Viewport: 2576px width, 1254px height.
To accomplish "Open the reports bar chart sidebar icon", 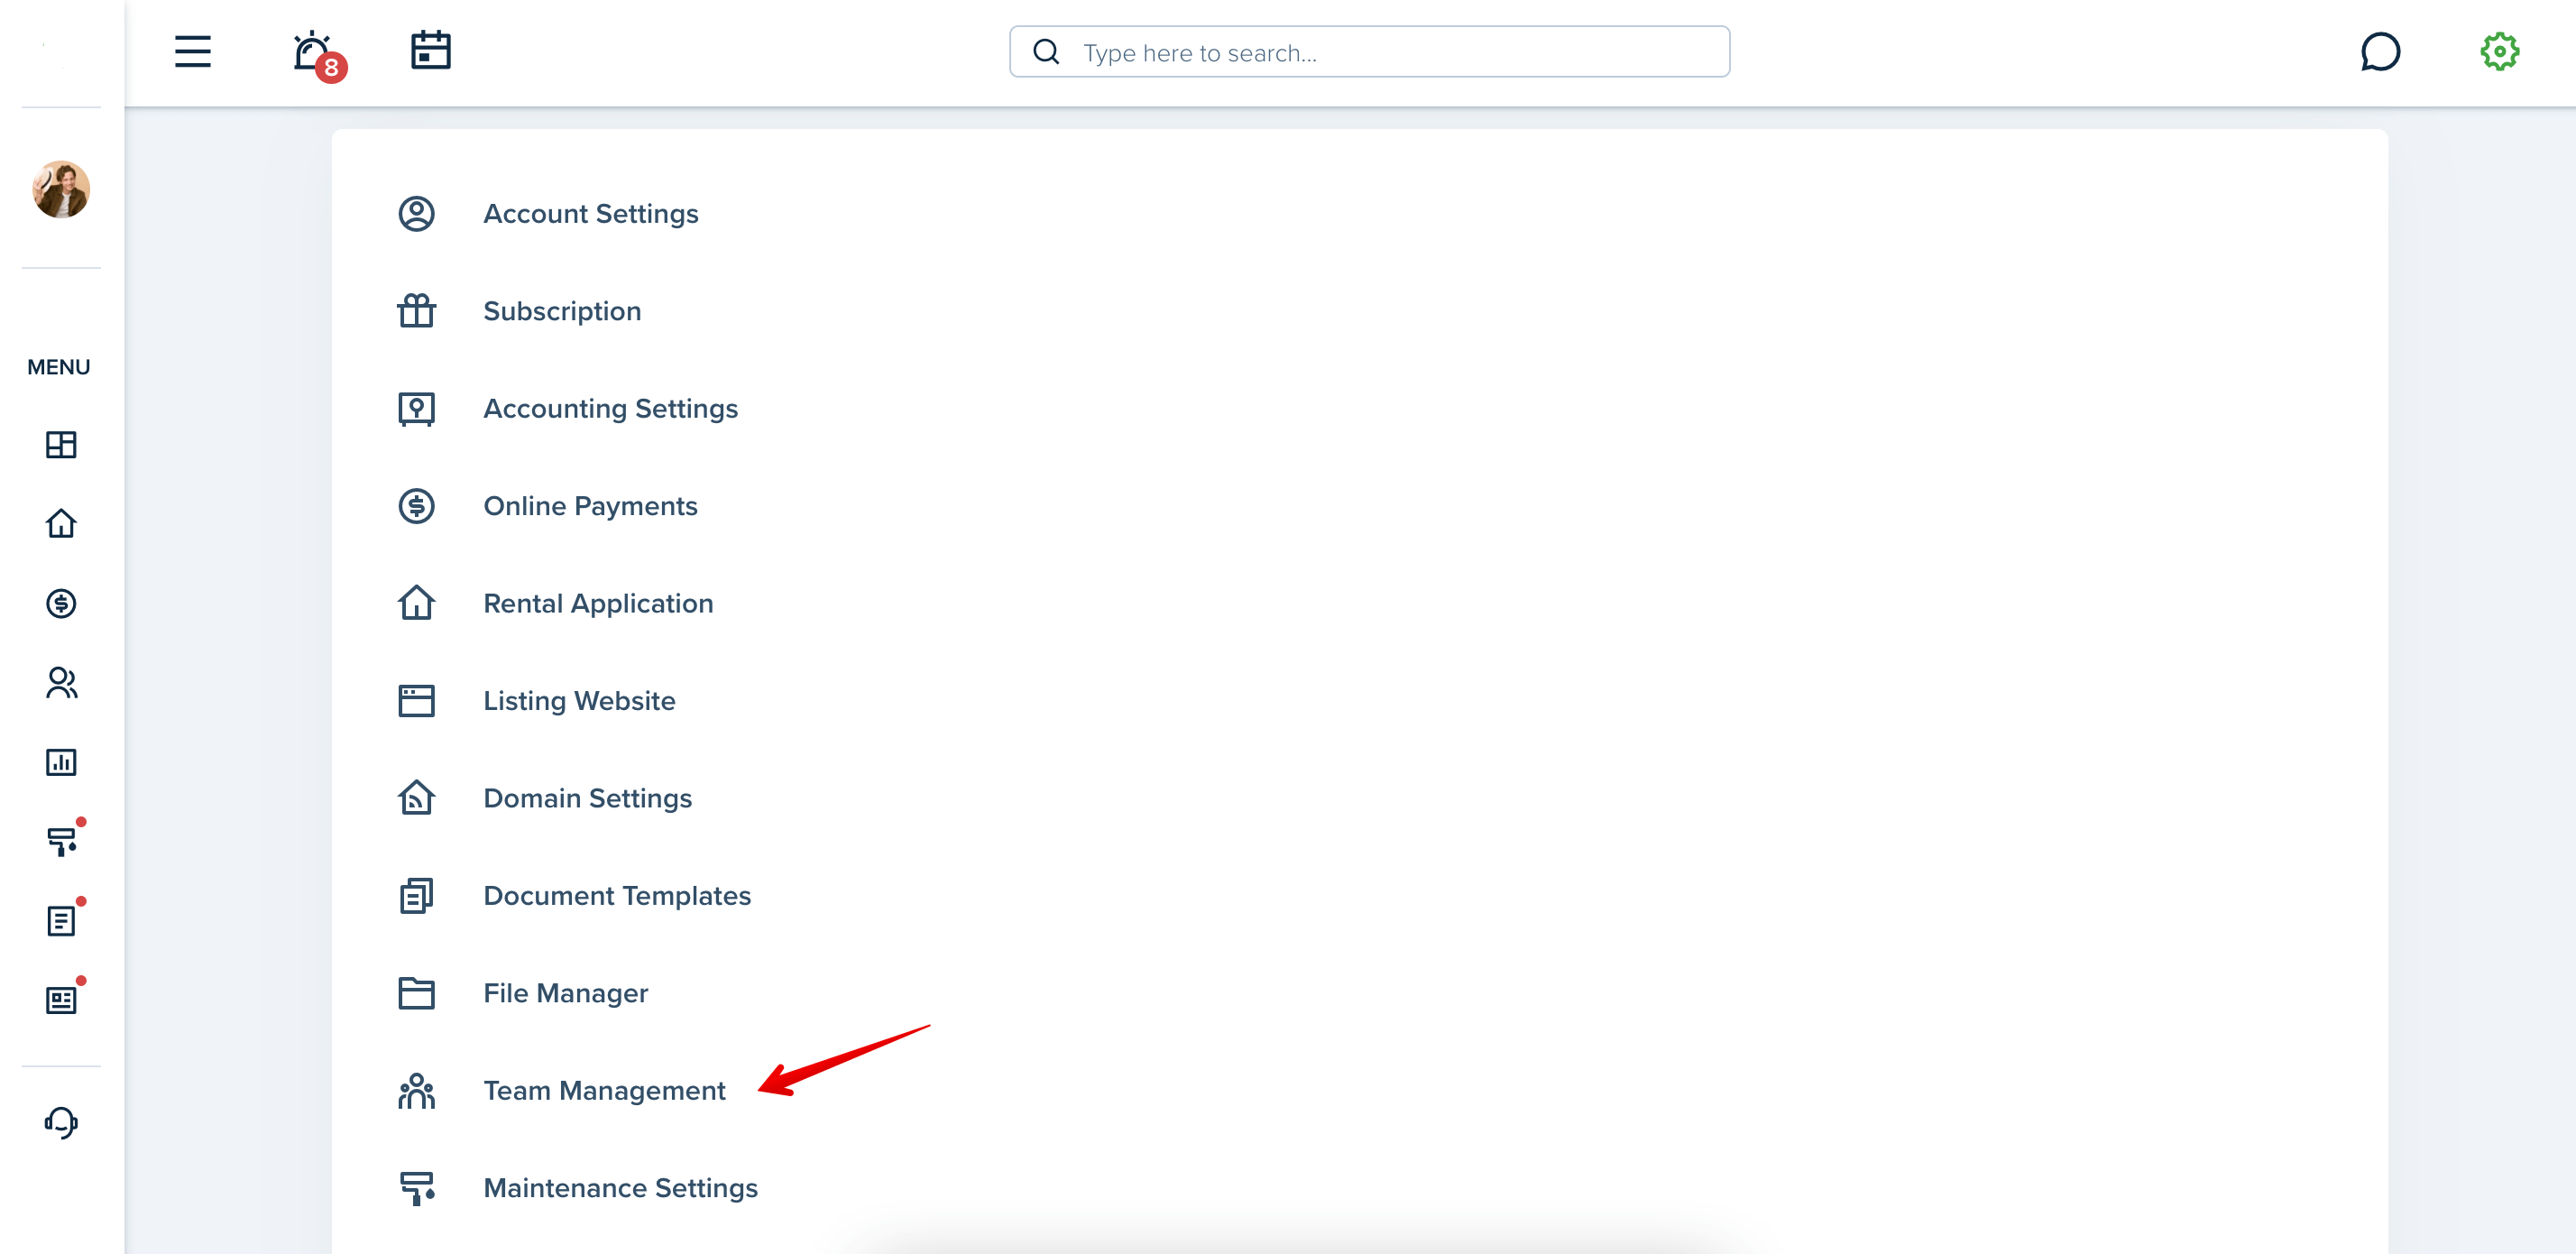I will coord(61,762).
